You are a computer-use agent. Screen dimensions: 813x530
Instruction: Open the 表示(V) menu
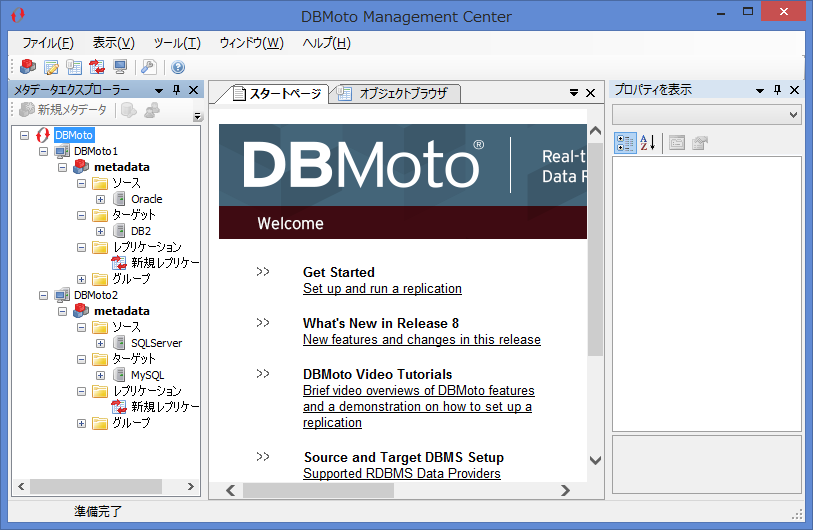[114, 43]
